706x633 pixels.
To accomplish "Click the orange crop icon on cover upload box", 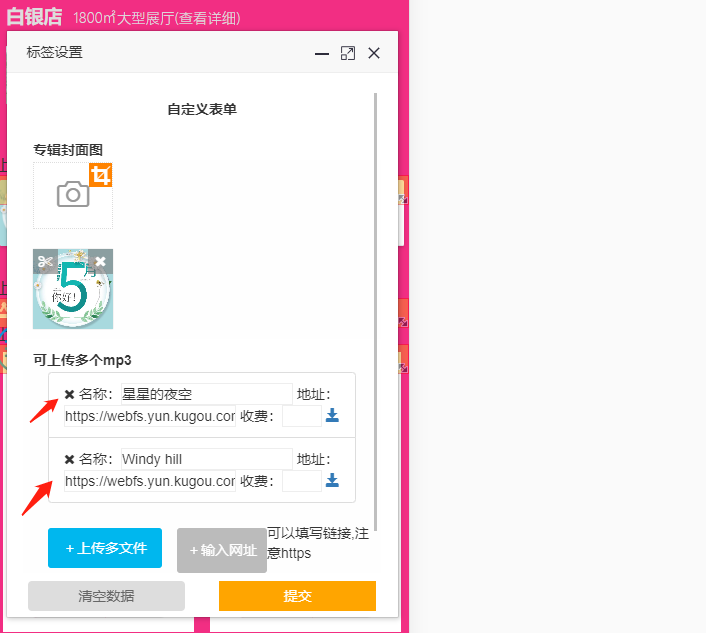I will 100,175.
